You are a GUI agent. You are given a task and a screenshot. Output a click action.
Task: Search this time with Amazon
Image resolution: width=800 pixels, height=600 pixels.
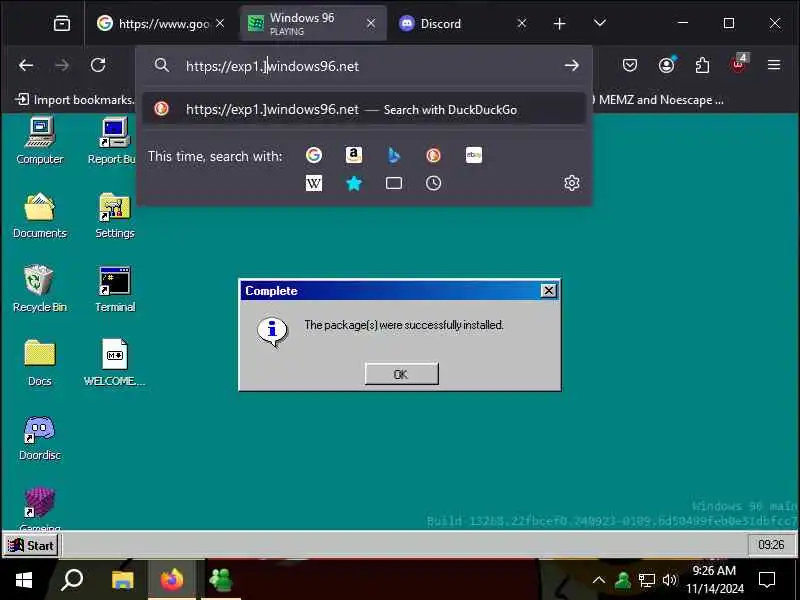[x=354, y=155]
